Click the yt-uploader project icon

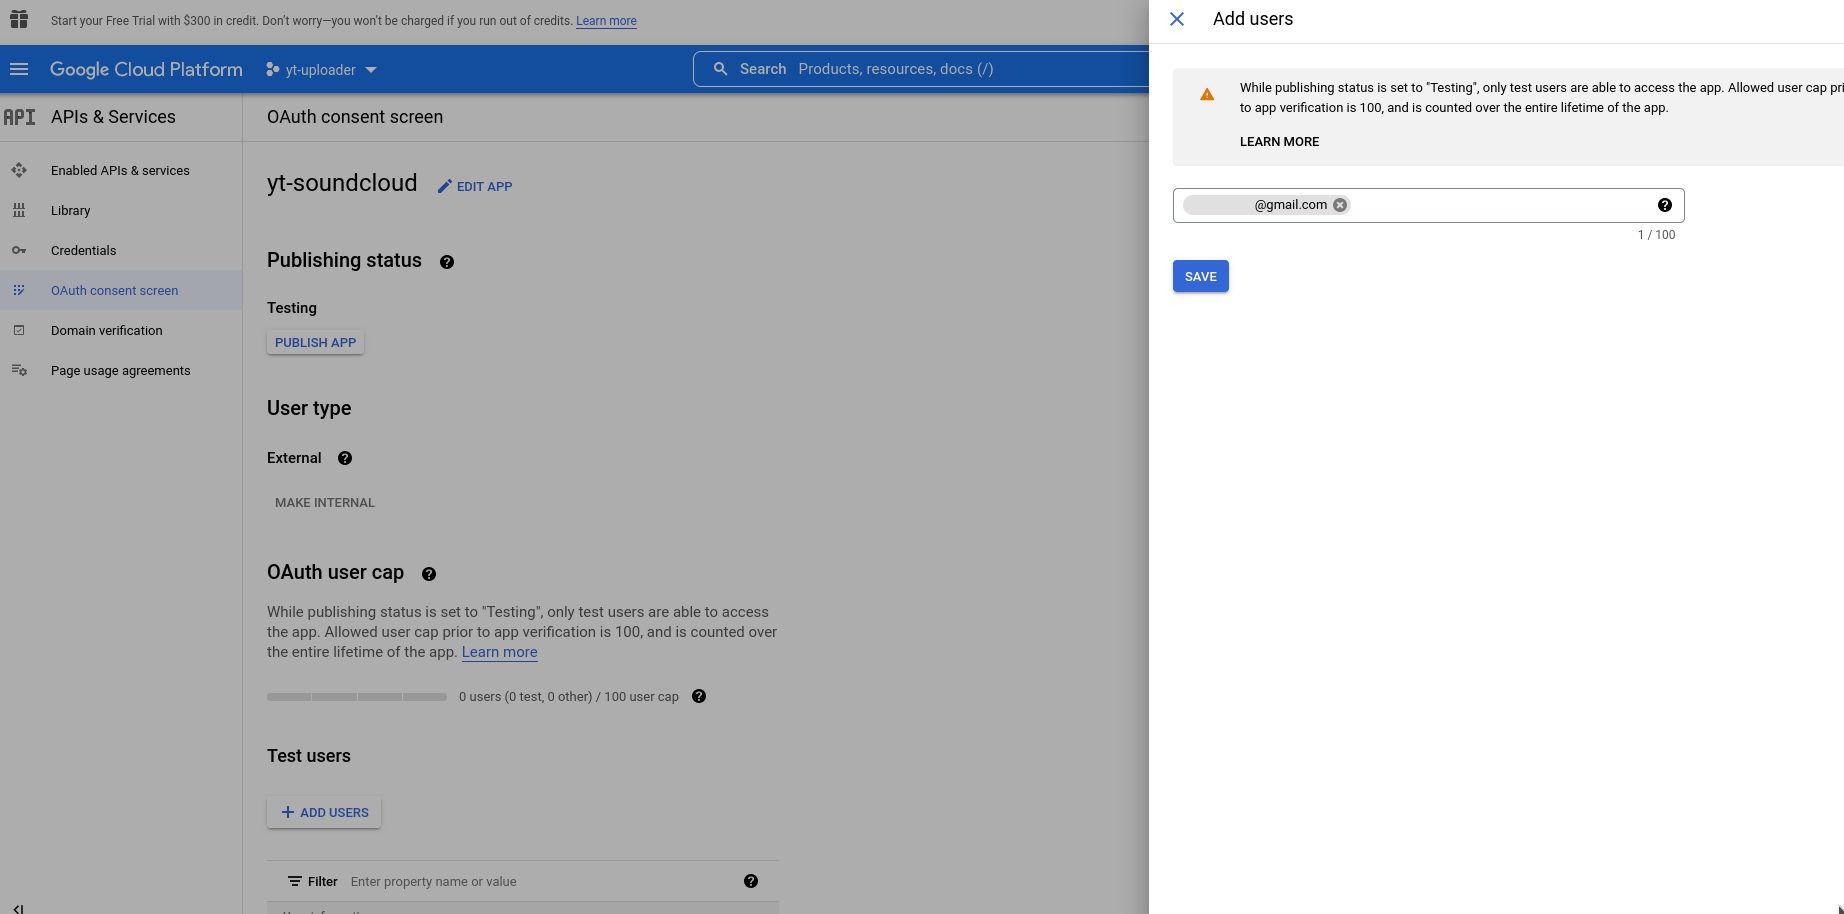pos(272,70)
